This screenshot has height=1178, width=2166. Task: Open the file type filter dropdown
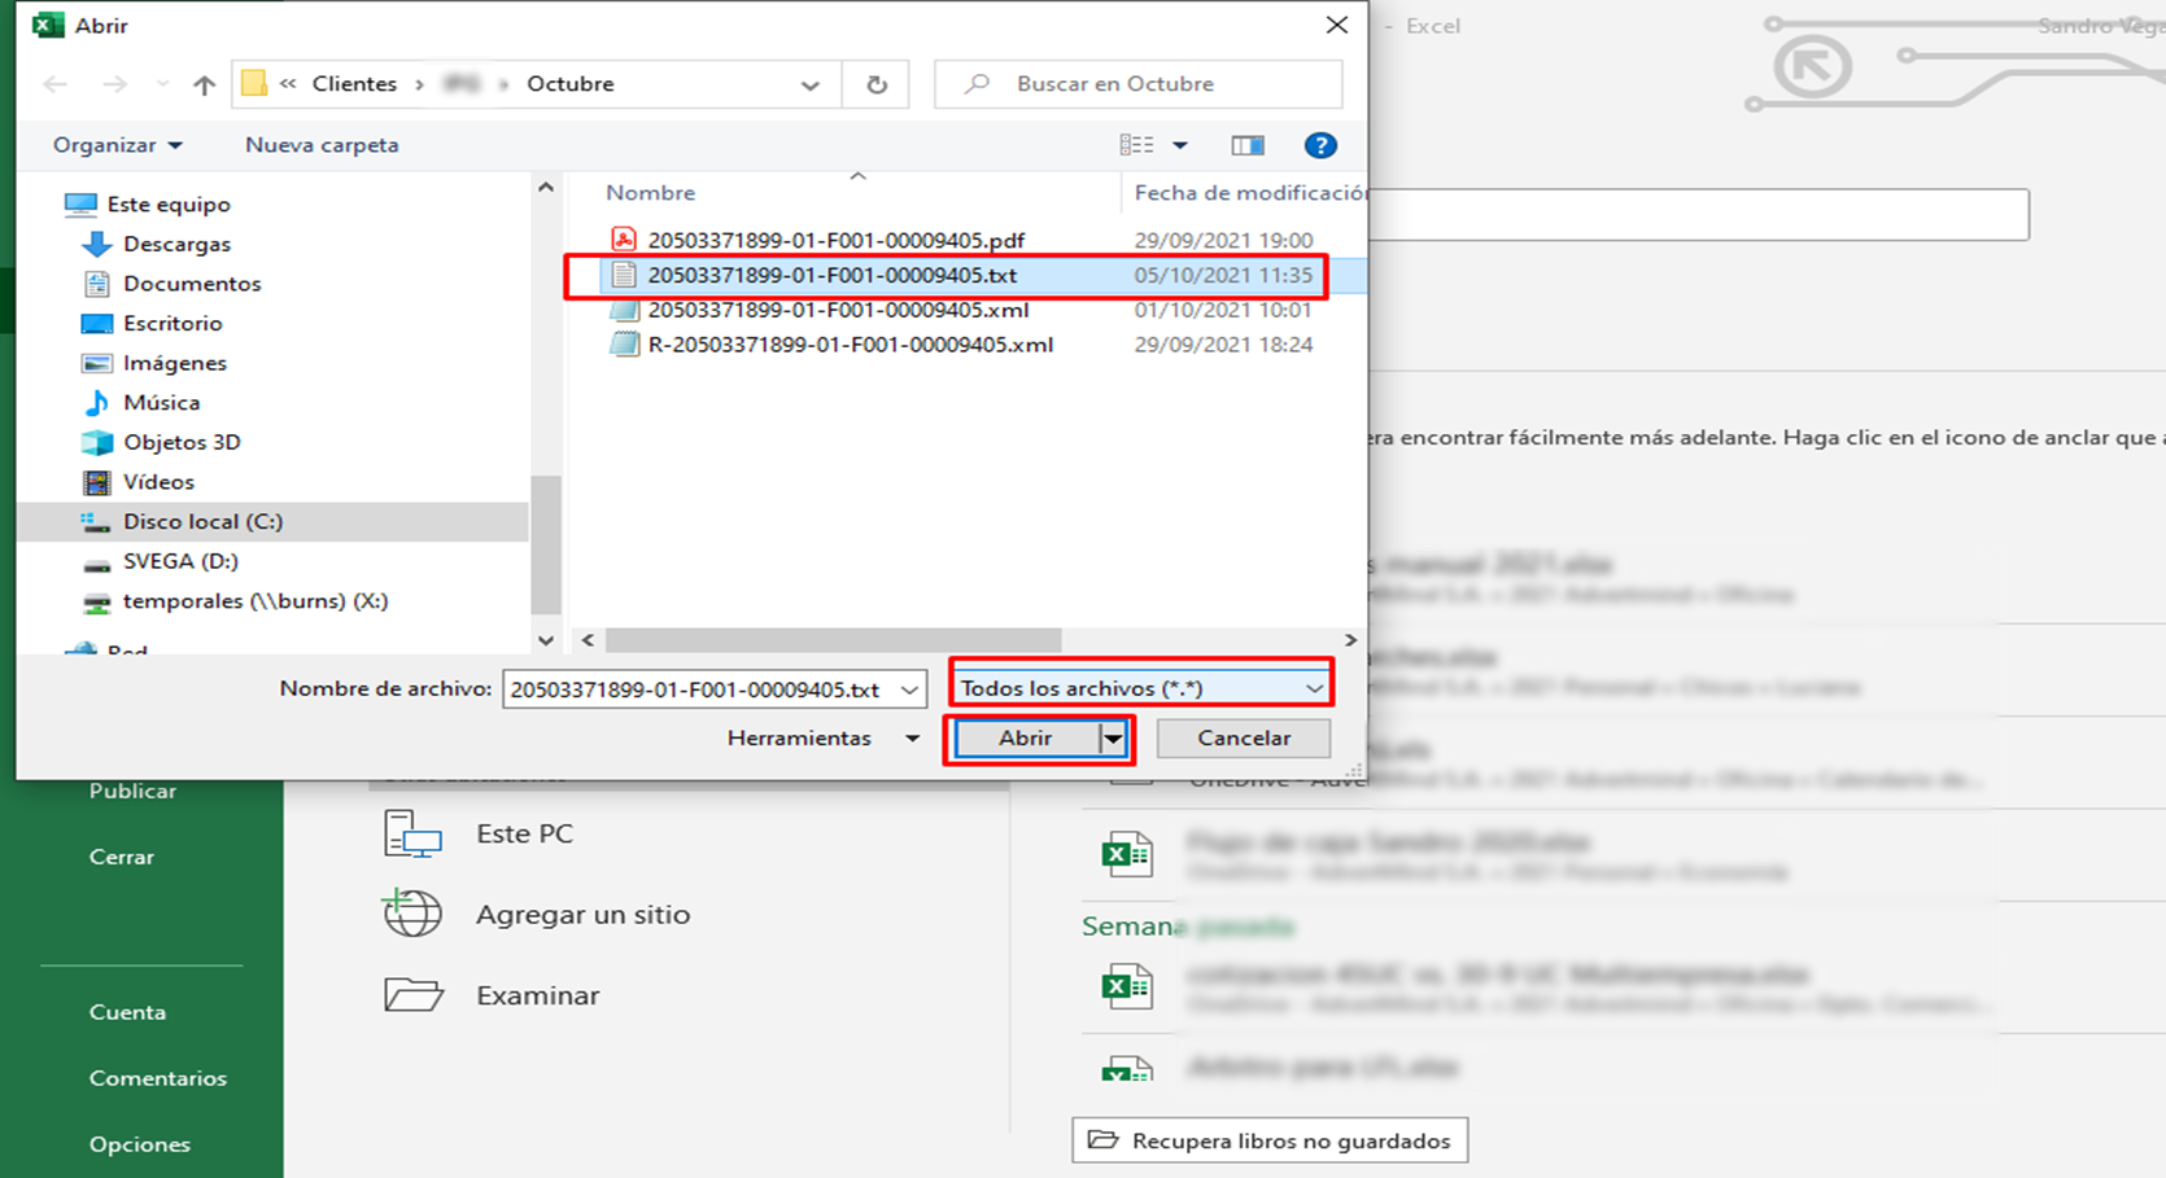1141,688
